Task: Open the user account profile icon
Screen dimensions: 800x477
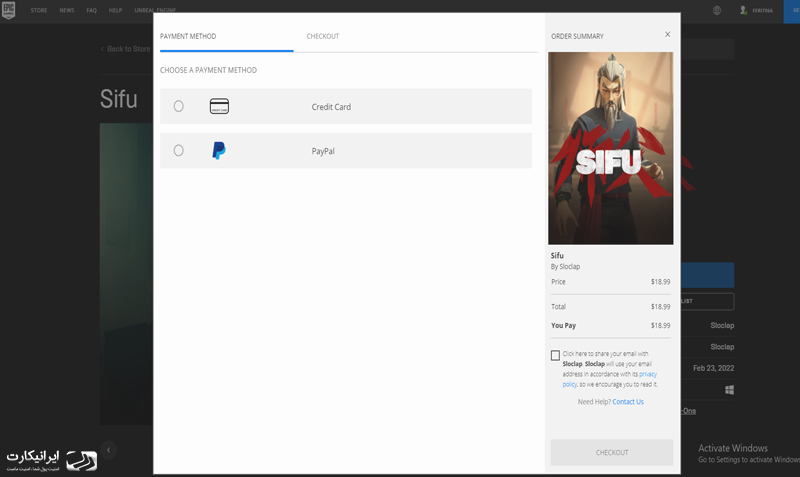Action: point(743,10)
